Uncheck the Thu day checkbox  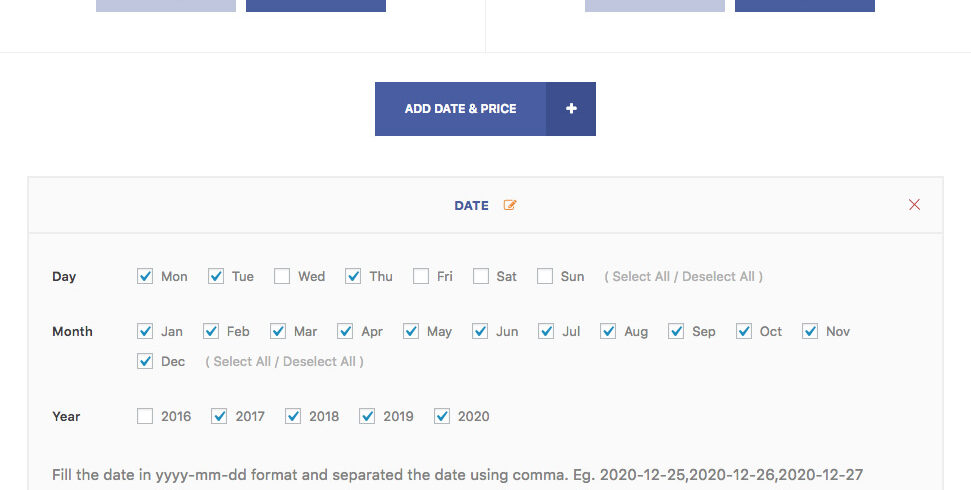(x=353, y=277)
